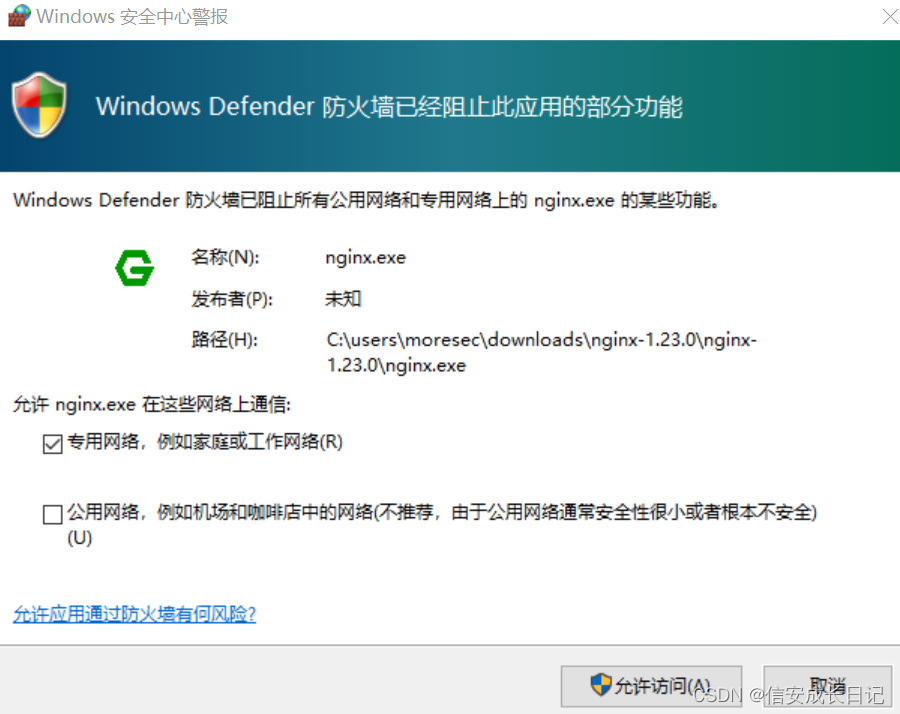Check the public networks checkbox (U)

pos(52,514)
